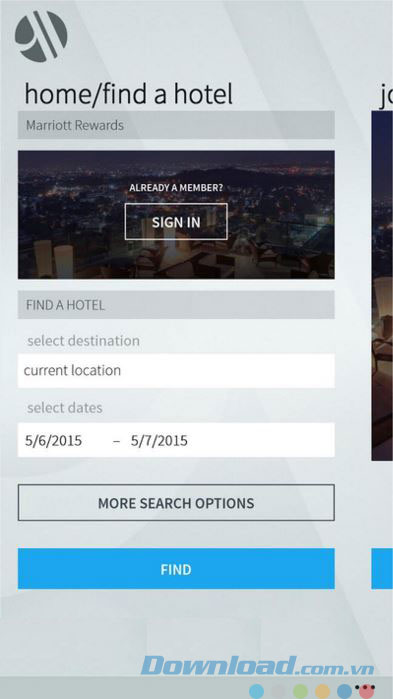Switch to the next panel title on the right
393x699 pixels.
386,95
